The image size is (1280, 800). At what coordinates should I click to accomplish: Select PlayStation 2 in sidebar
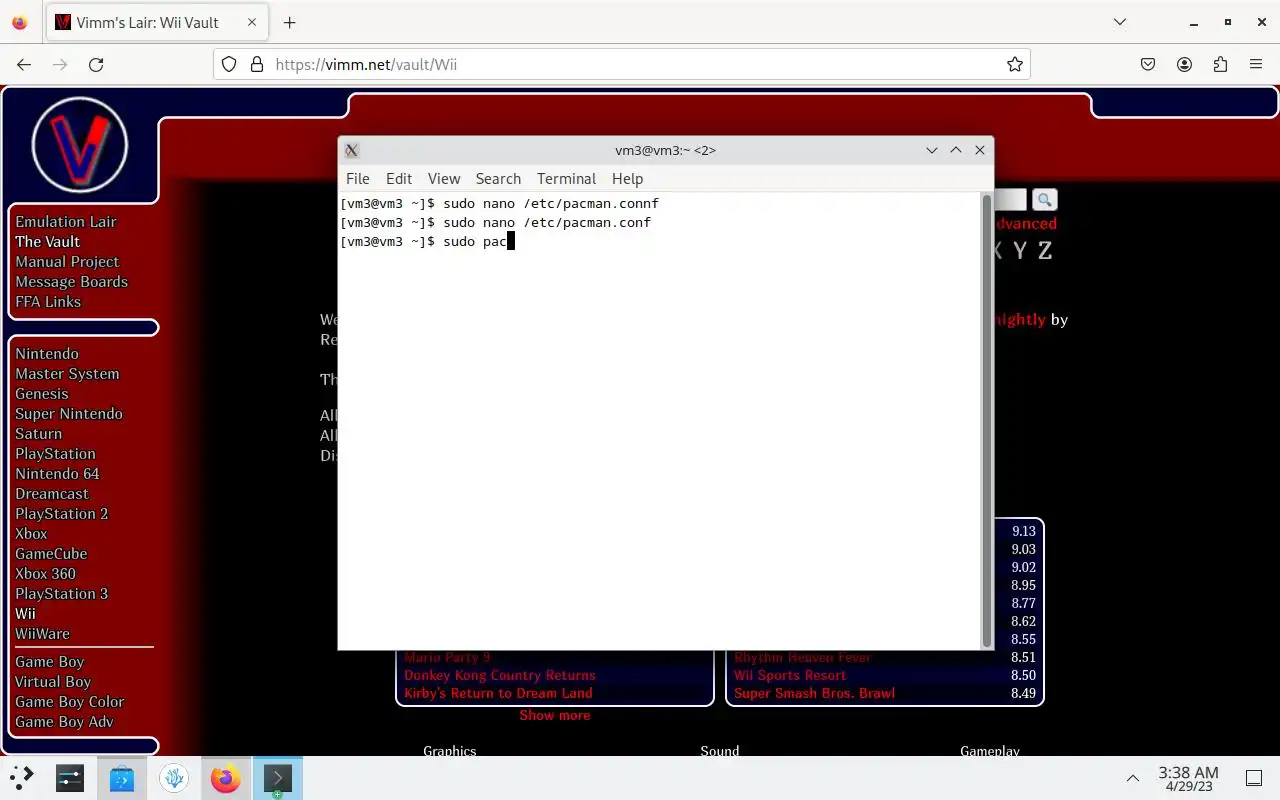(x=61, y=514)
